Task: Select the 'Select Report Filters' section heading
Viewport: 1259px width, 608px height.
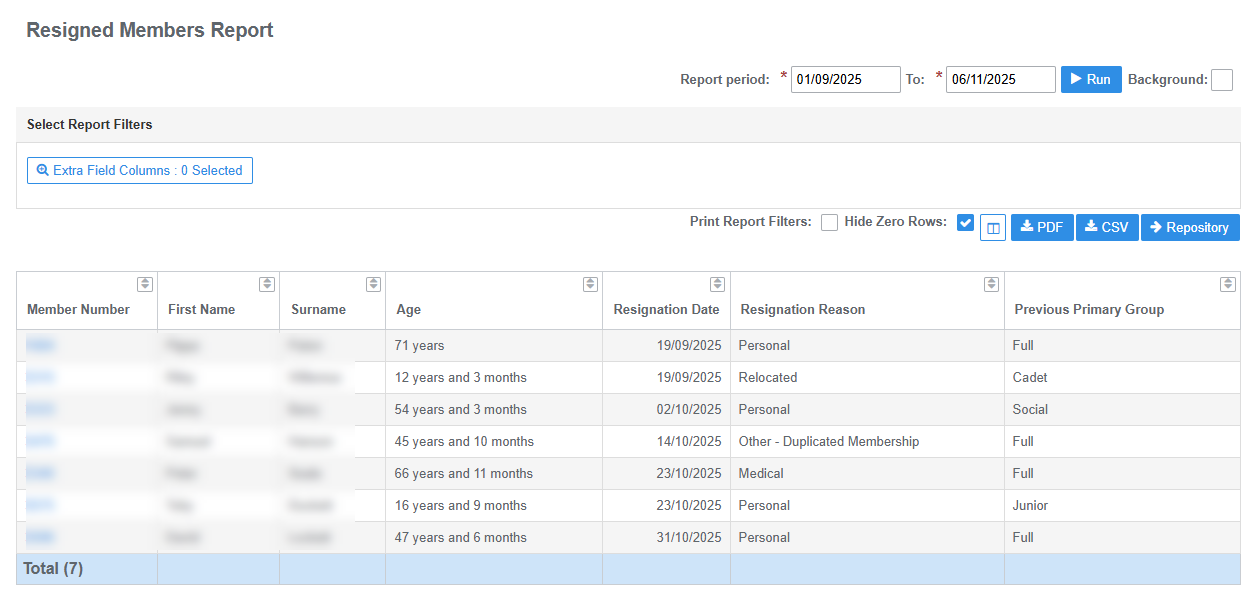Action: (x=89, y=125)
